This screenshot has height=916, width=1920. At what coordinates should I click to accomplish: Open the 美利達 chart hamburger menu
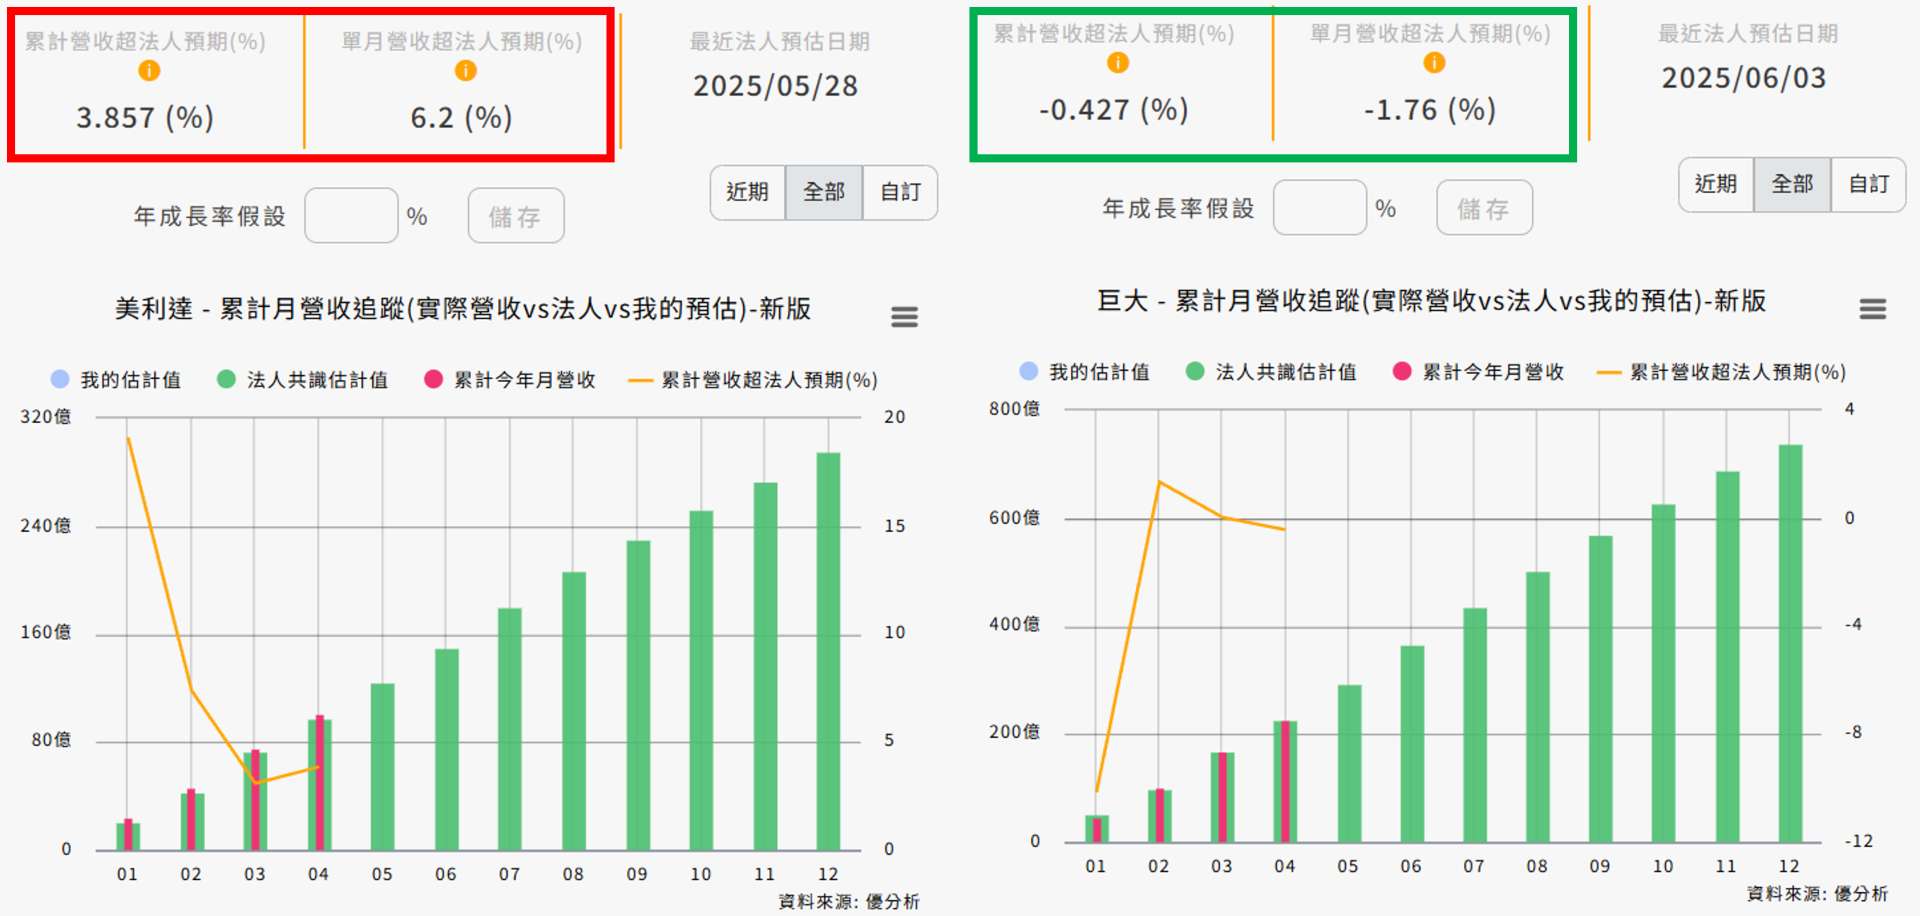[904, 317]
